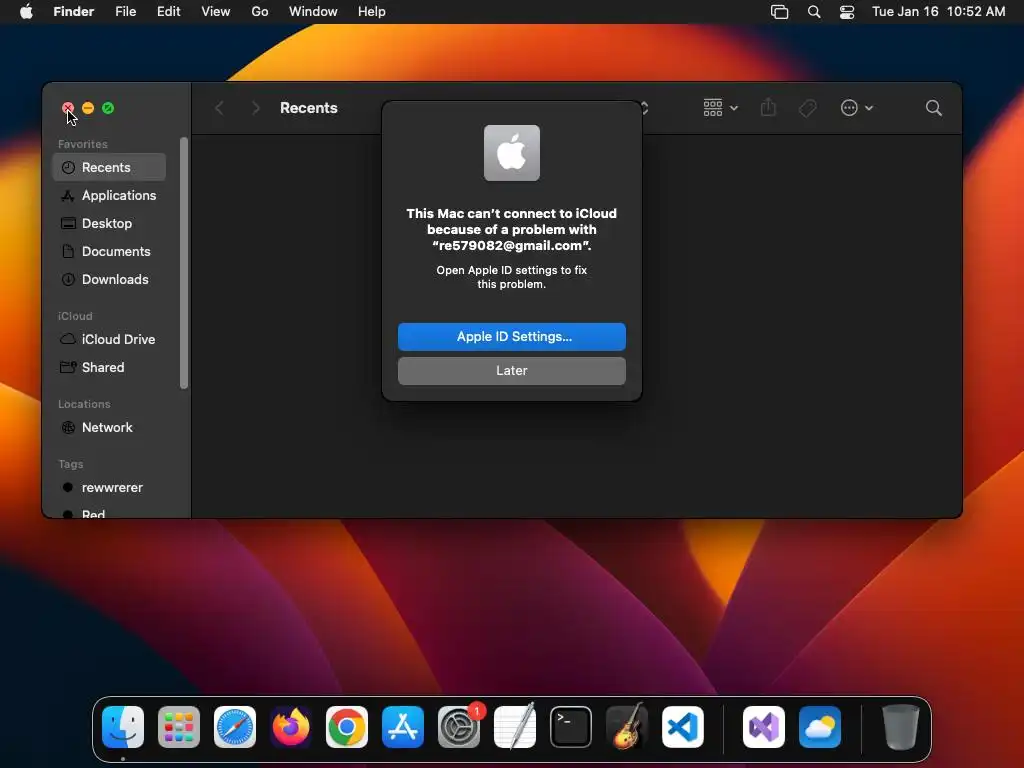This screenshot has width=1024, height=768.
Task: Open Trash from the Dock
Action: click(901, 727)
